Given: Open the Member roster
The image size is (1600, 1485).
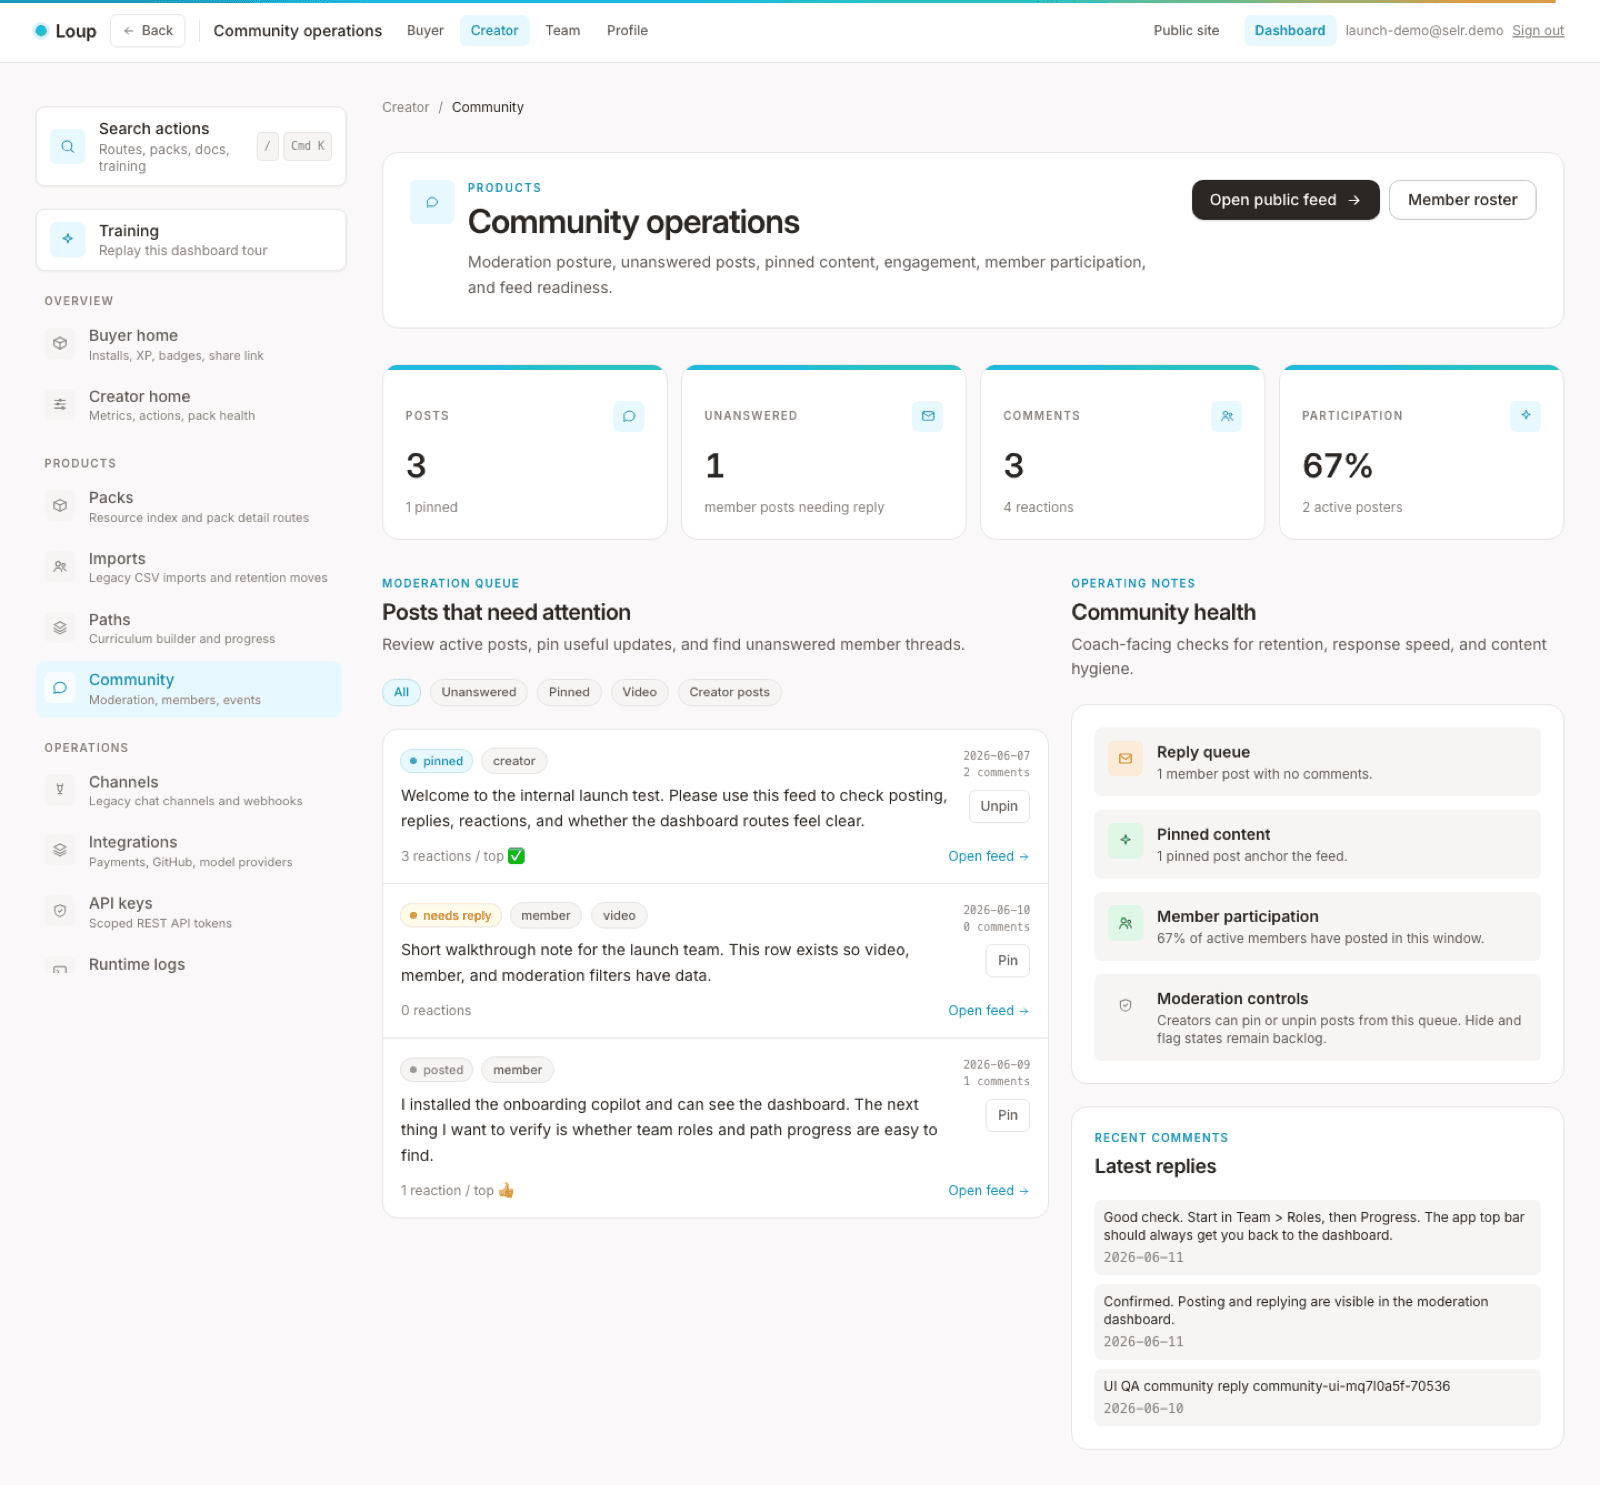Looking at the screenshot, I should [x=1463, y=200].
